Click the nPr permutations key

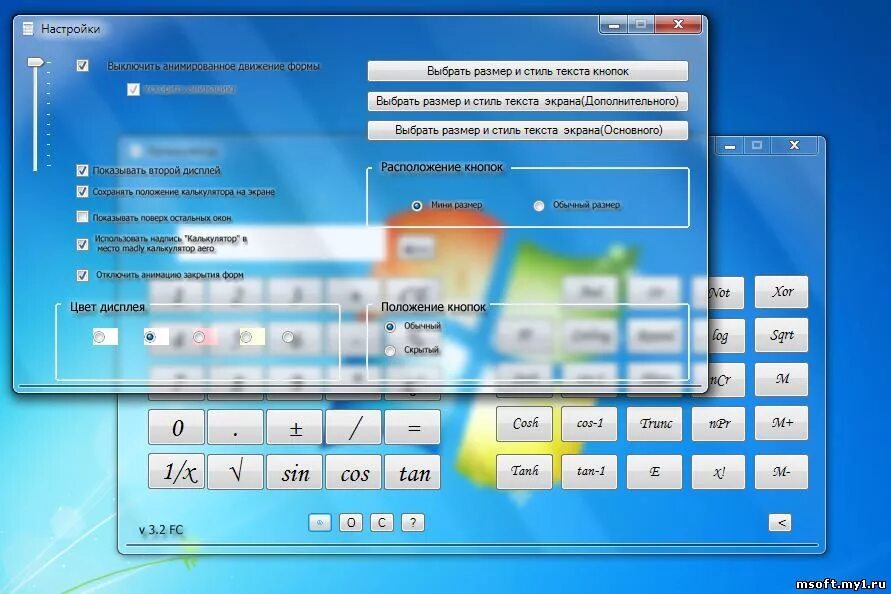[x=718, y=423]
